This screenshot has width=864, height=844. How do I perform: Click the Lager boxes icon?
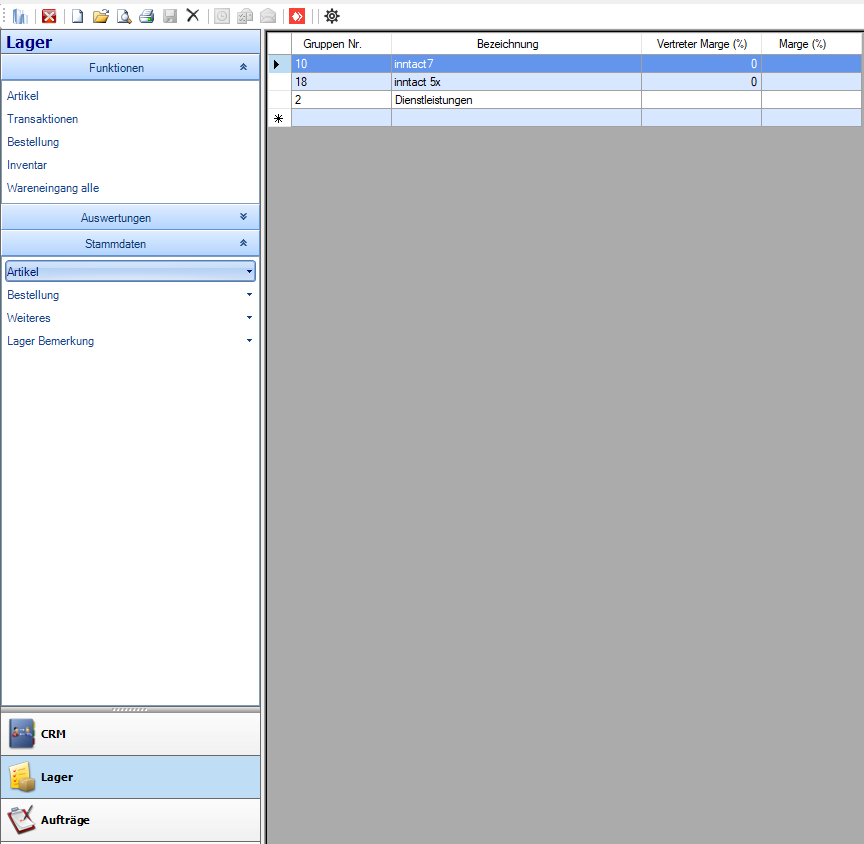(x=21, y=777)
